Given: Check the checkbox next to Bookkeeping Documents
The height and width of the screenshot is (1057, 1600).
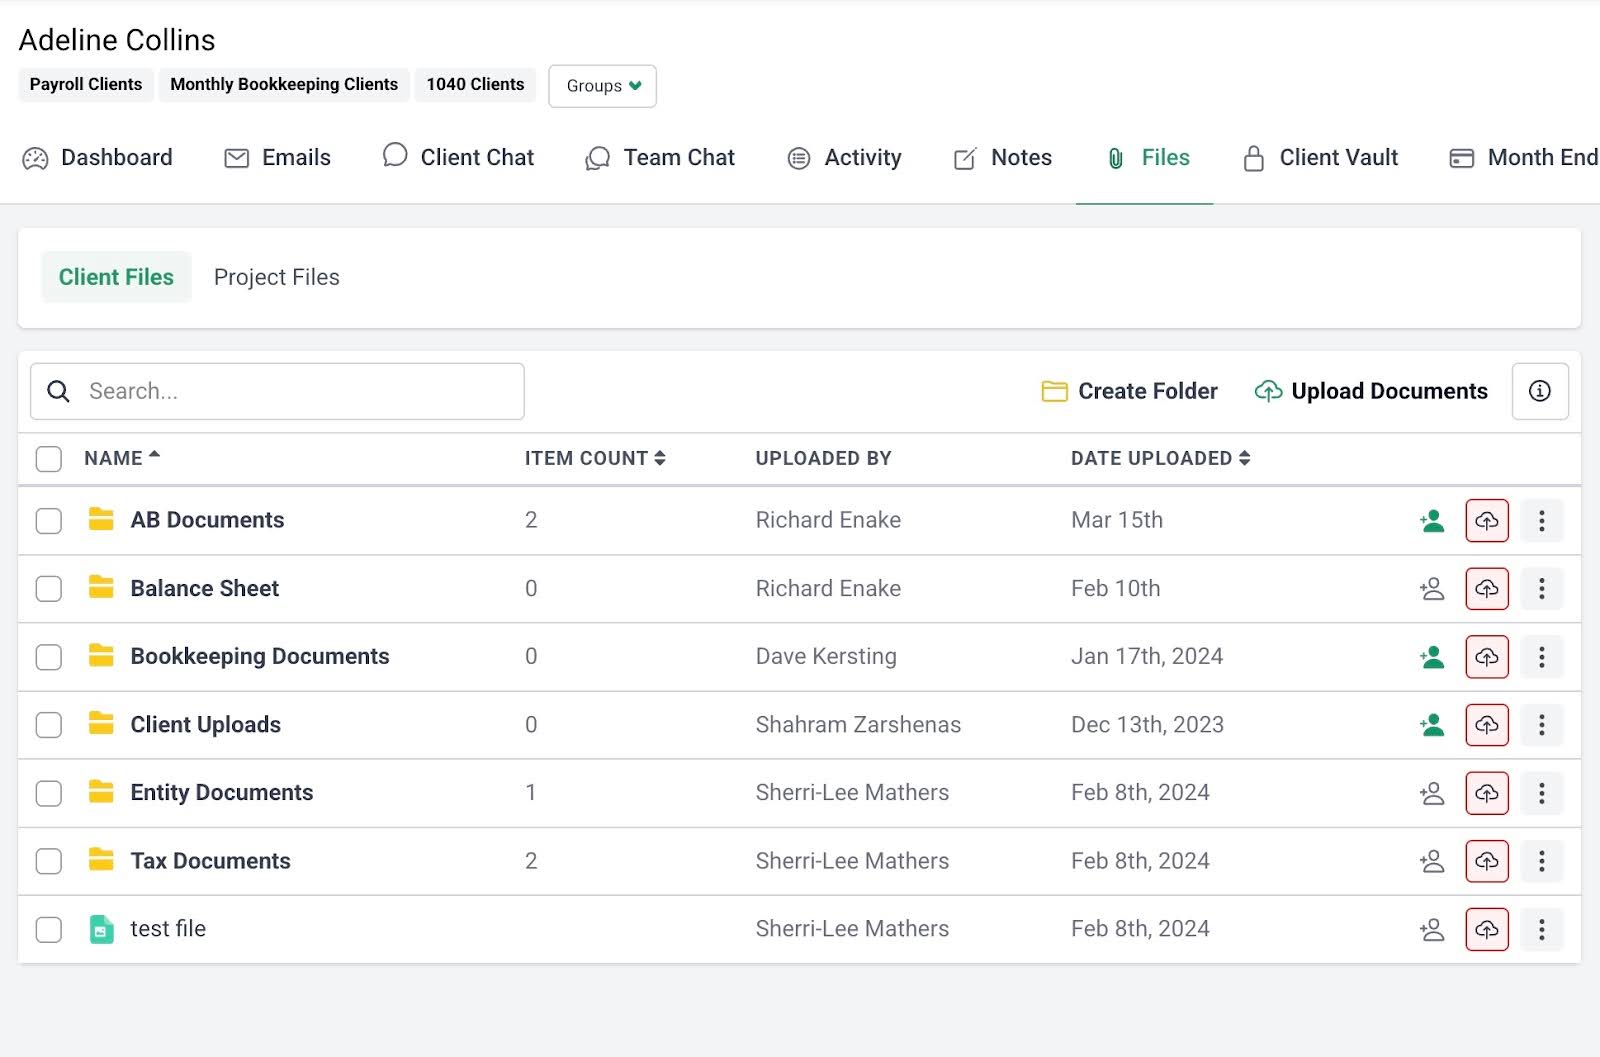Looking at the screenshot, I should 48,657.
